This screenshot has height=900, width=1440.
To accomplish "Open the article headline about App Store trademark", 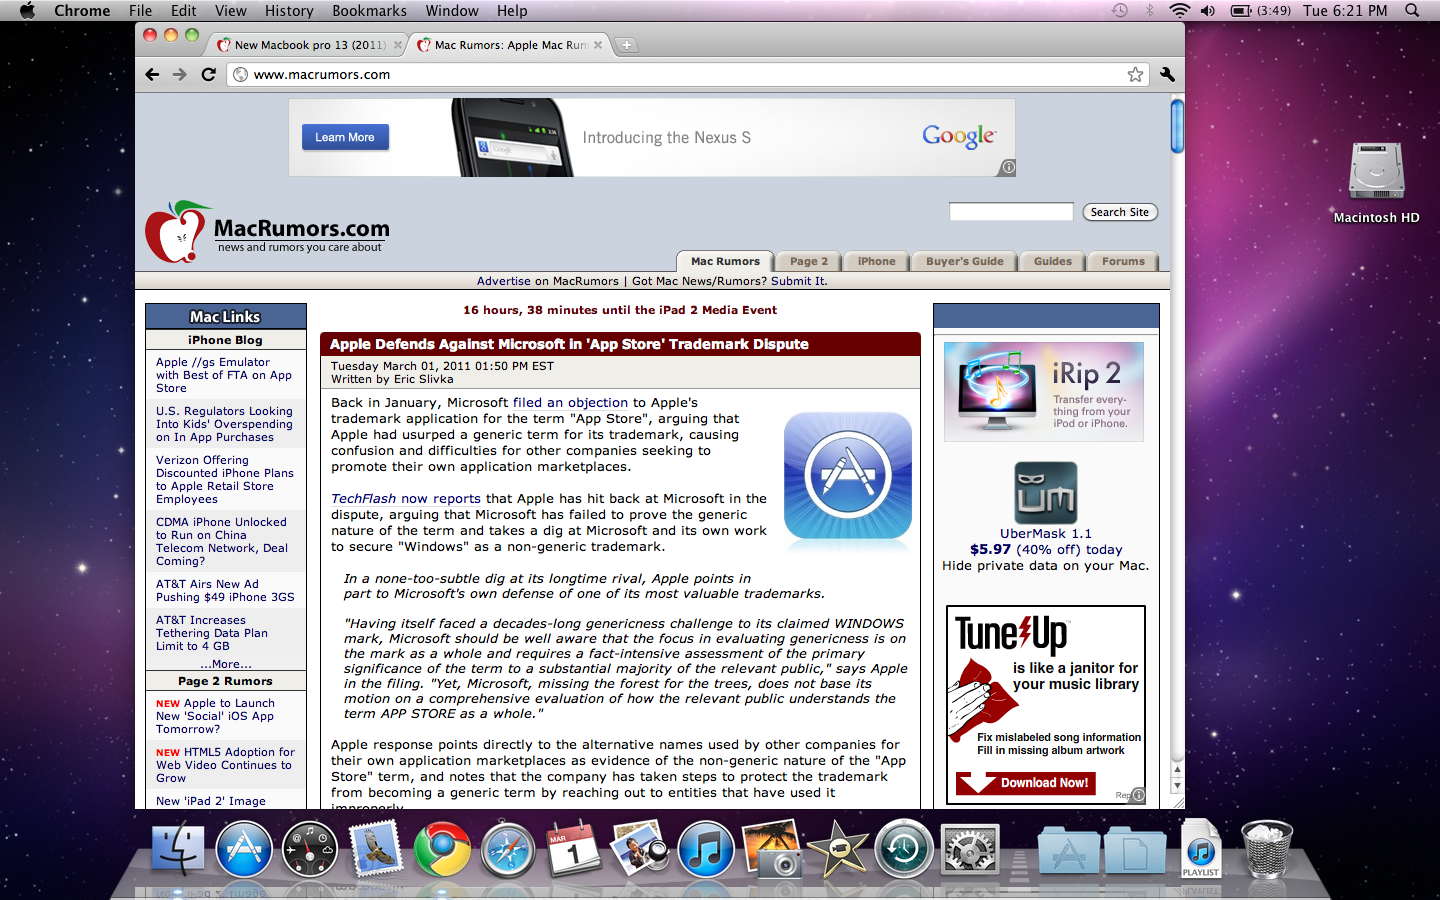I will click(569, 344).
